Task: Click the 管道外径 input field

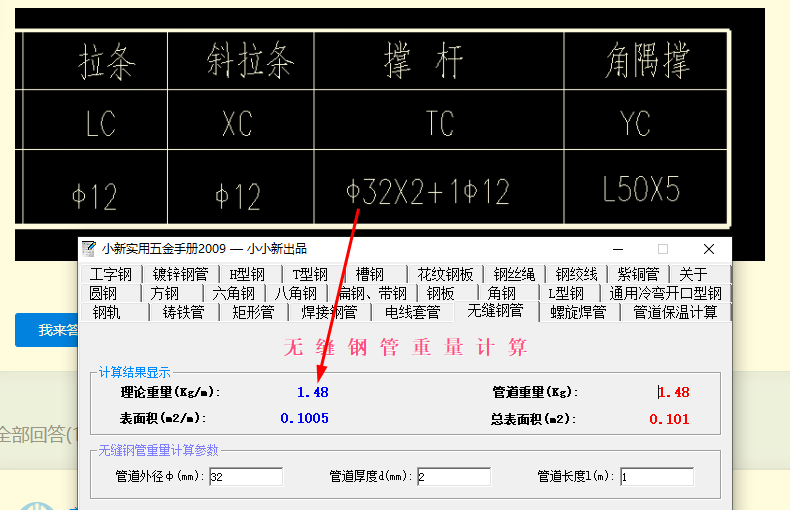Action: point(246,477)
